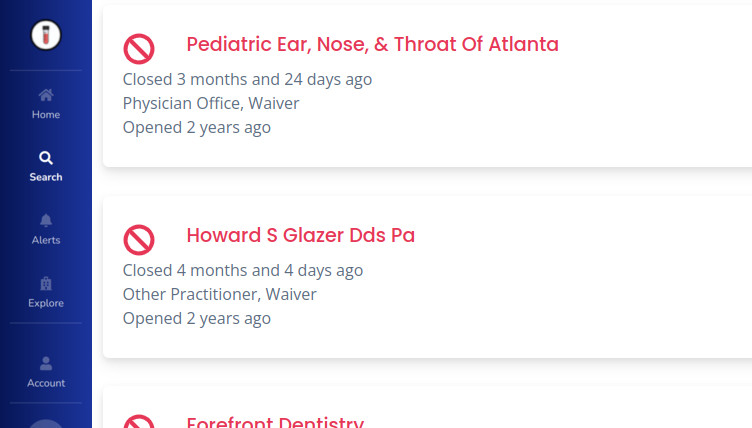The width and height of the screenshot is (752, 428).
Task: Select the Search menu label
Action: click(x=46, y=177)
